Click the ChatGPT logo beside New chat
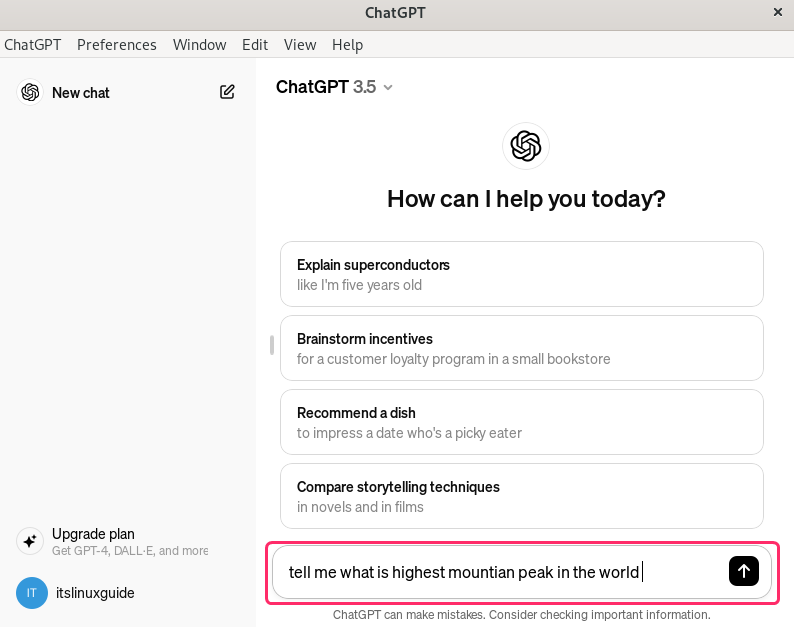 pyautogui.click(x=30, y=92)
